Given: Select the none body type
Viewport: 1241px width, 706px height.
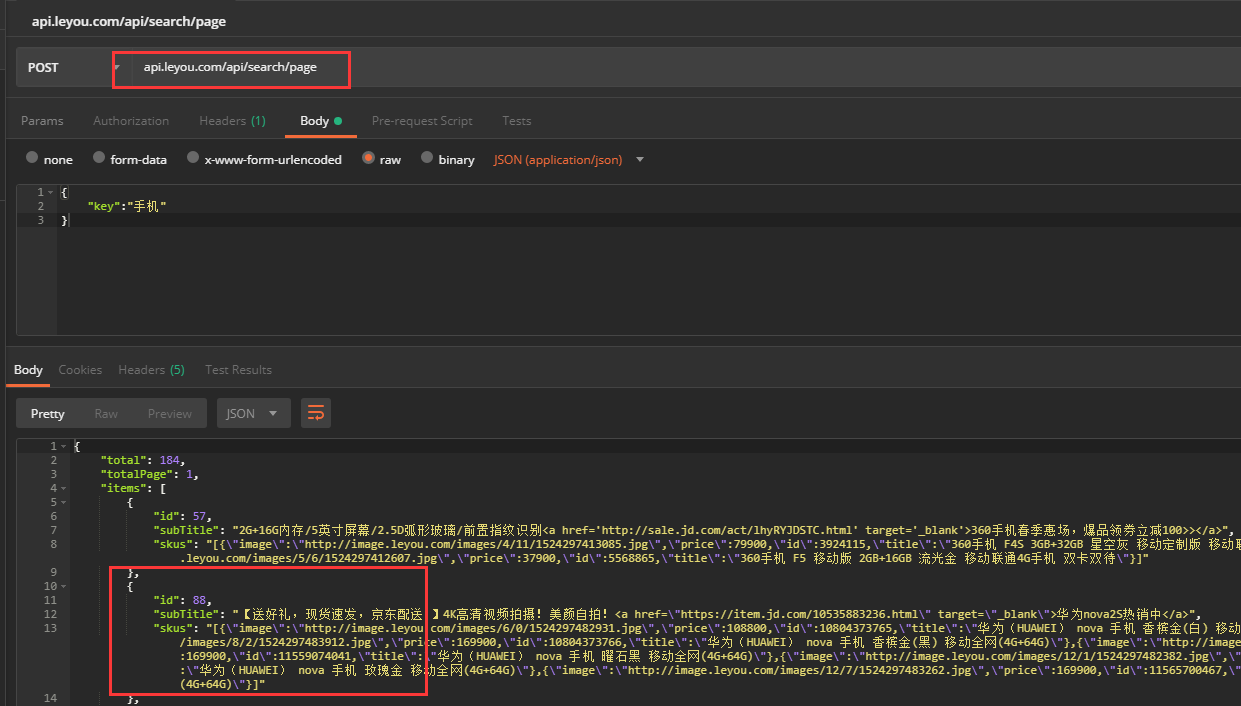Looking at the screenshot, I should tap(49, 159).
